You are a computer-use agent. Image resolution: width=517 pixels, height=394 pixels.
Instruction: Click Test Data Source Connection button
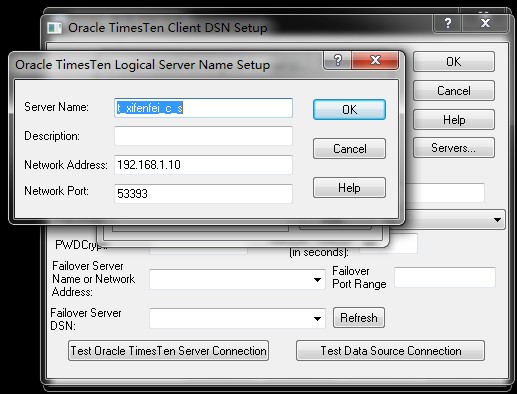(390, 351)
